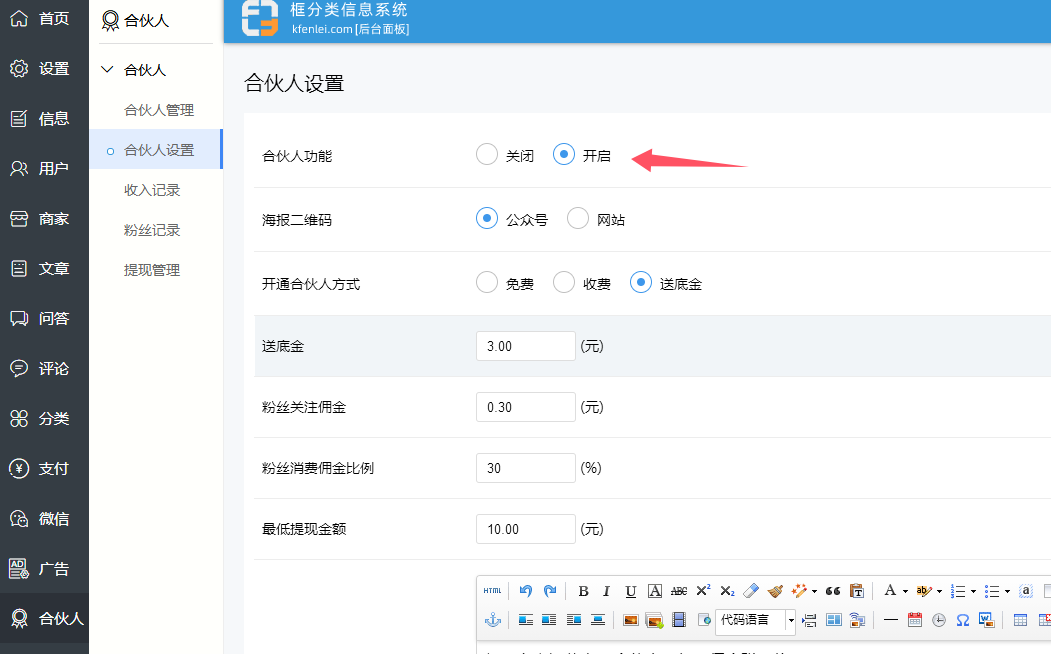This screenshot has width=1051, height=654.
Task: Open the ordered list style dropdown arrow
Action: point(973,591)
